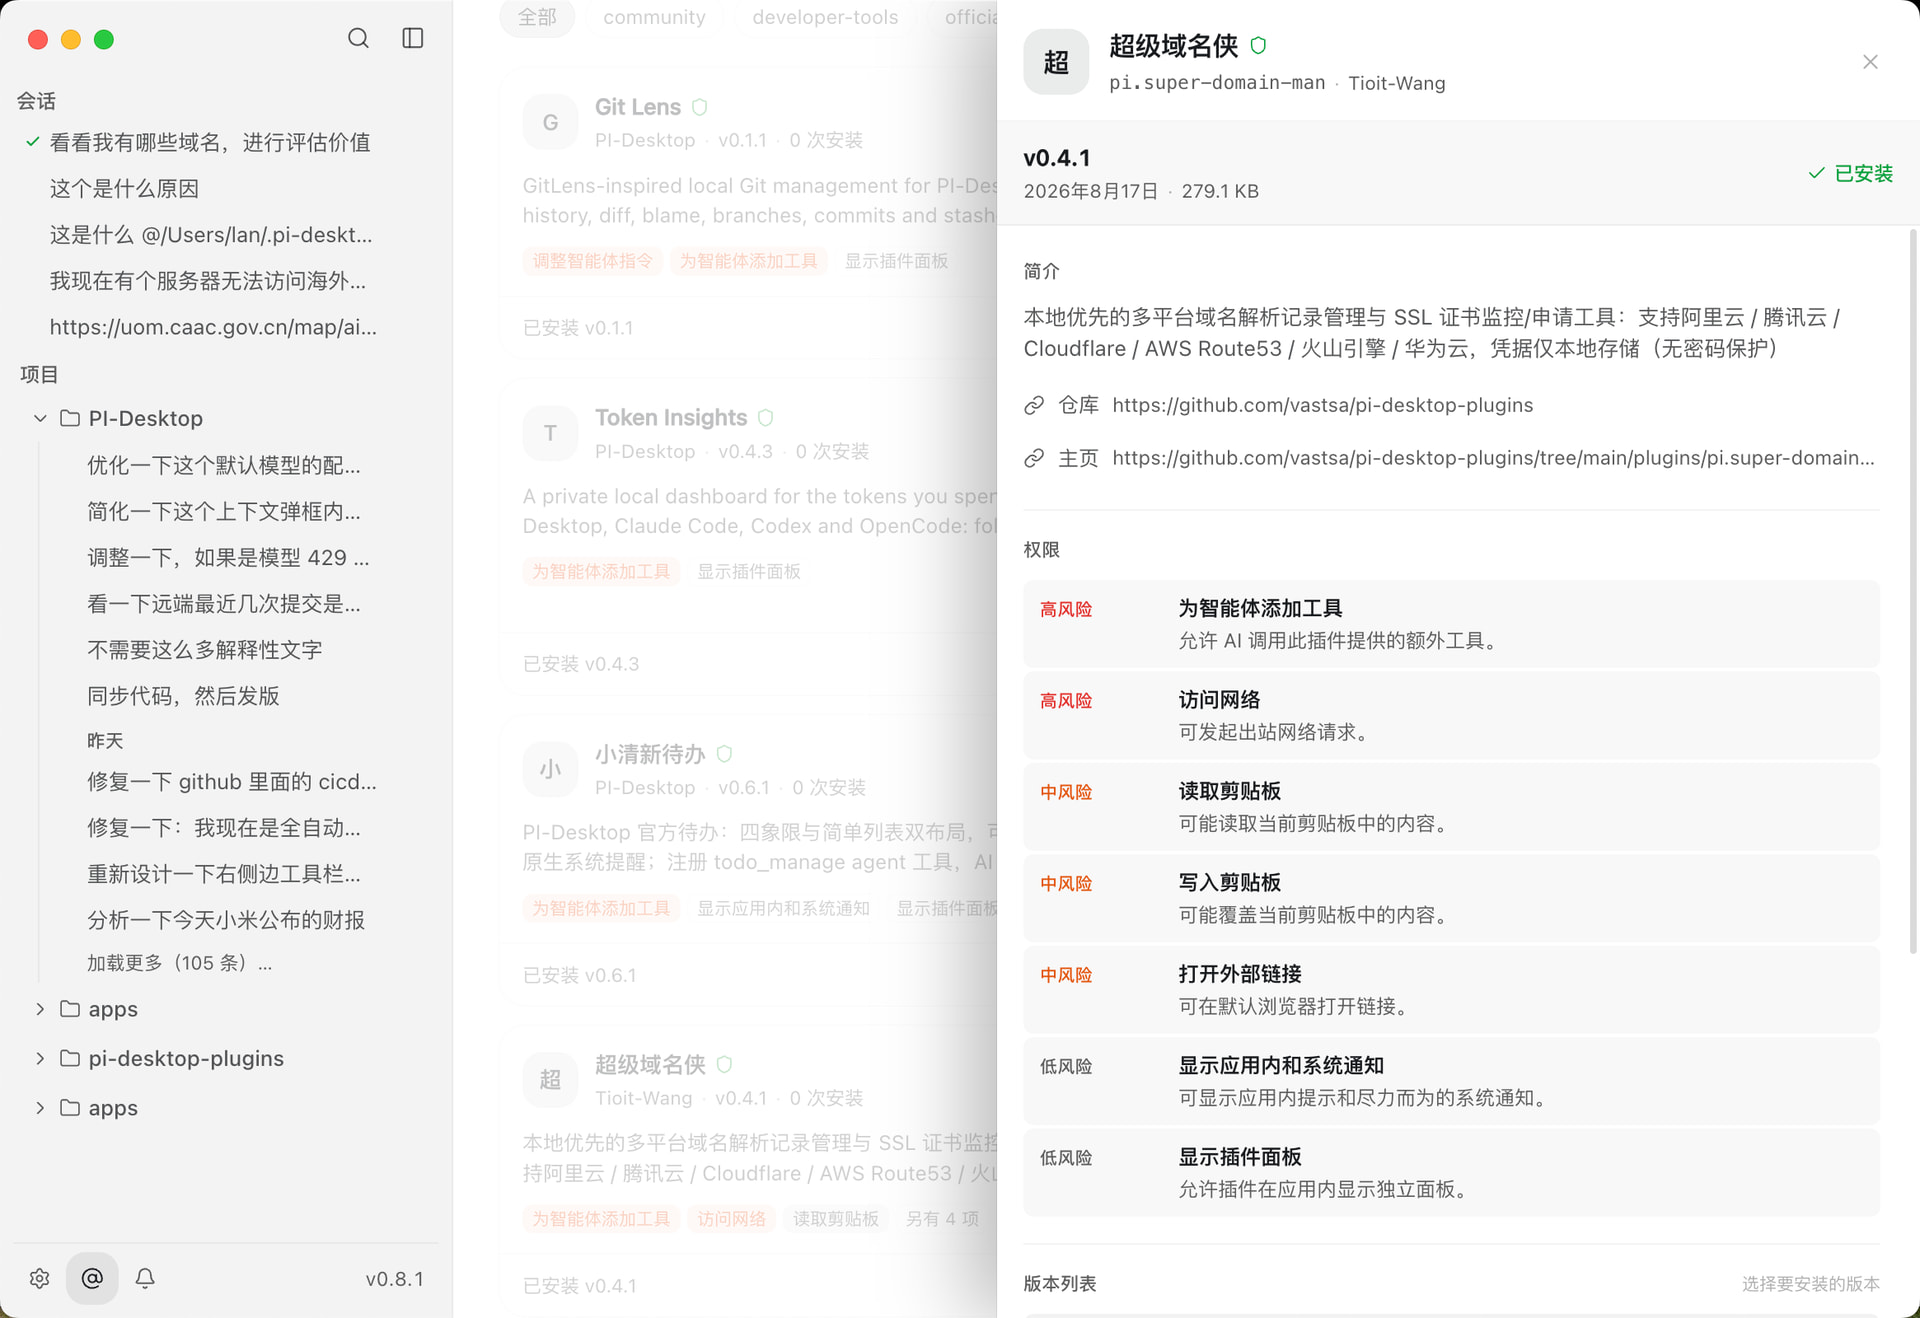Open conversation 这个是什么原因
Screen dimensions: 1920x1318
[124, 188]
